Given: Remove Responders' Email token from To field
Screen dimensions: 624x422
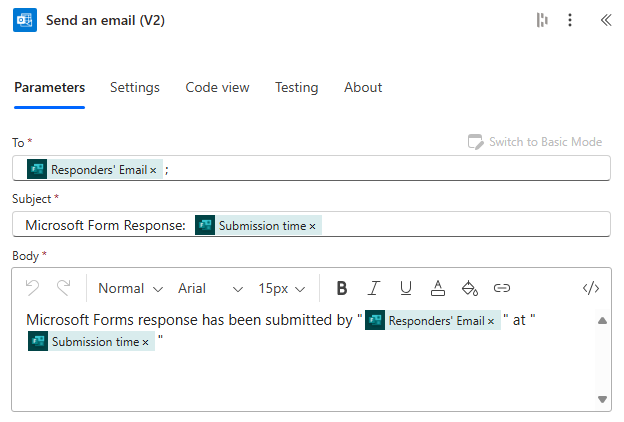Looking at the screenshot, I should 153,170.
